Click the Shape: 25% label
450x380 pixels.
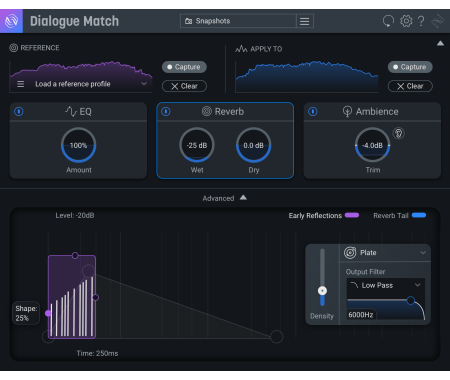[26, 313]
